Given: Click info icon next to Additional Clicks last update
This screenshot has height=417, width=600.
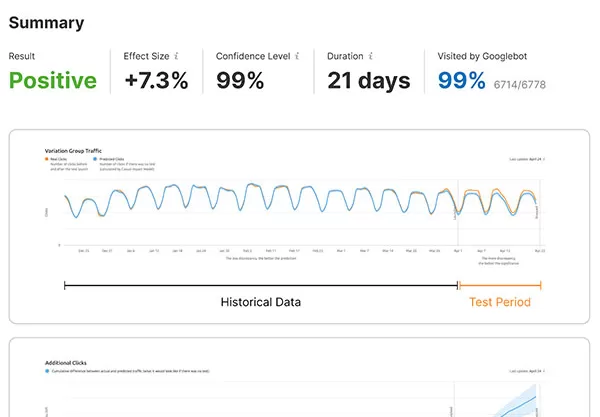Looking at the screenshot, I should click(x=544, y=371).
